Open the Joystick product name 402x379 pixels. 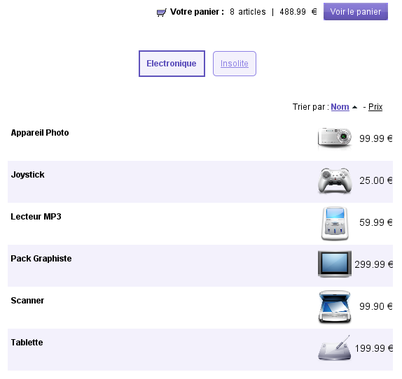[x=28, y=175]
